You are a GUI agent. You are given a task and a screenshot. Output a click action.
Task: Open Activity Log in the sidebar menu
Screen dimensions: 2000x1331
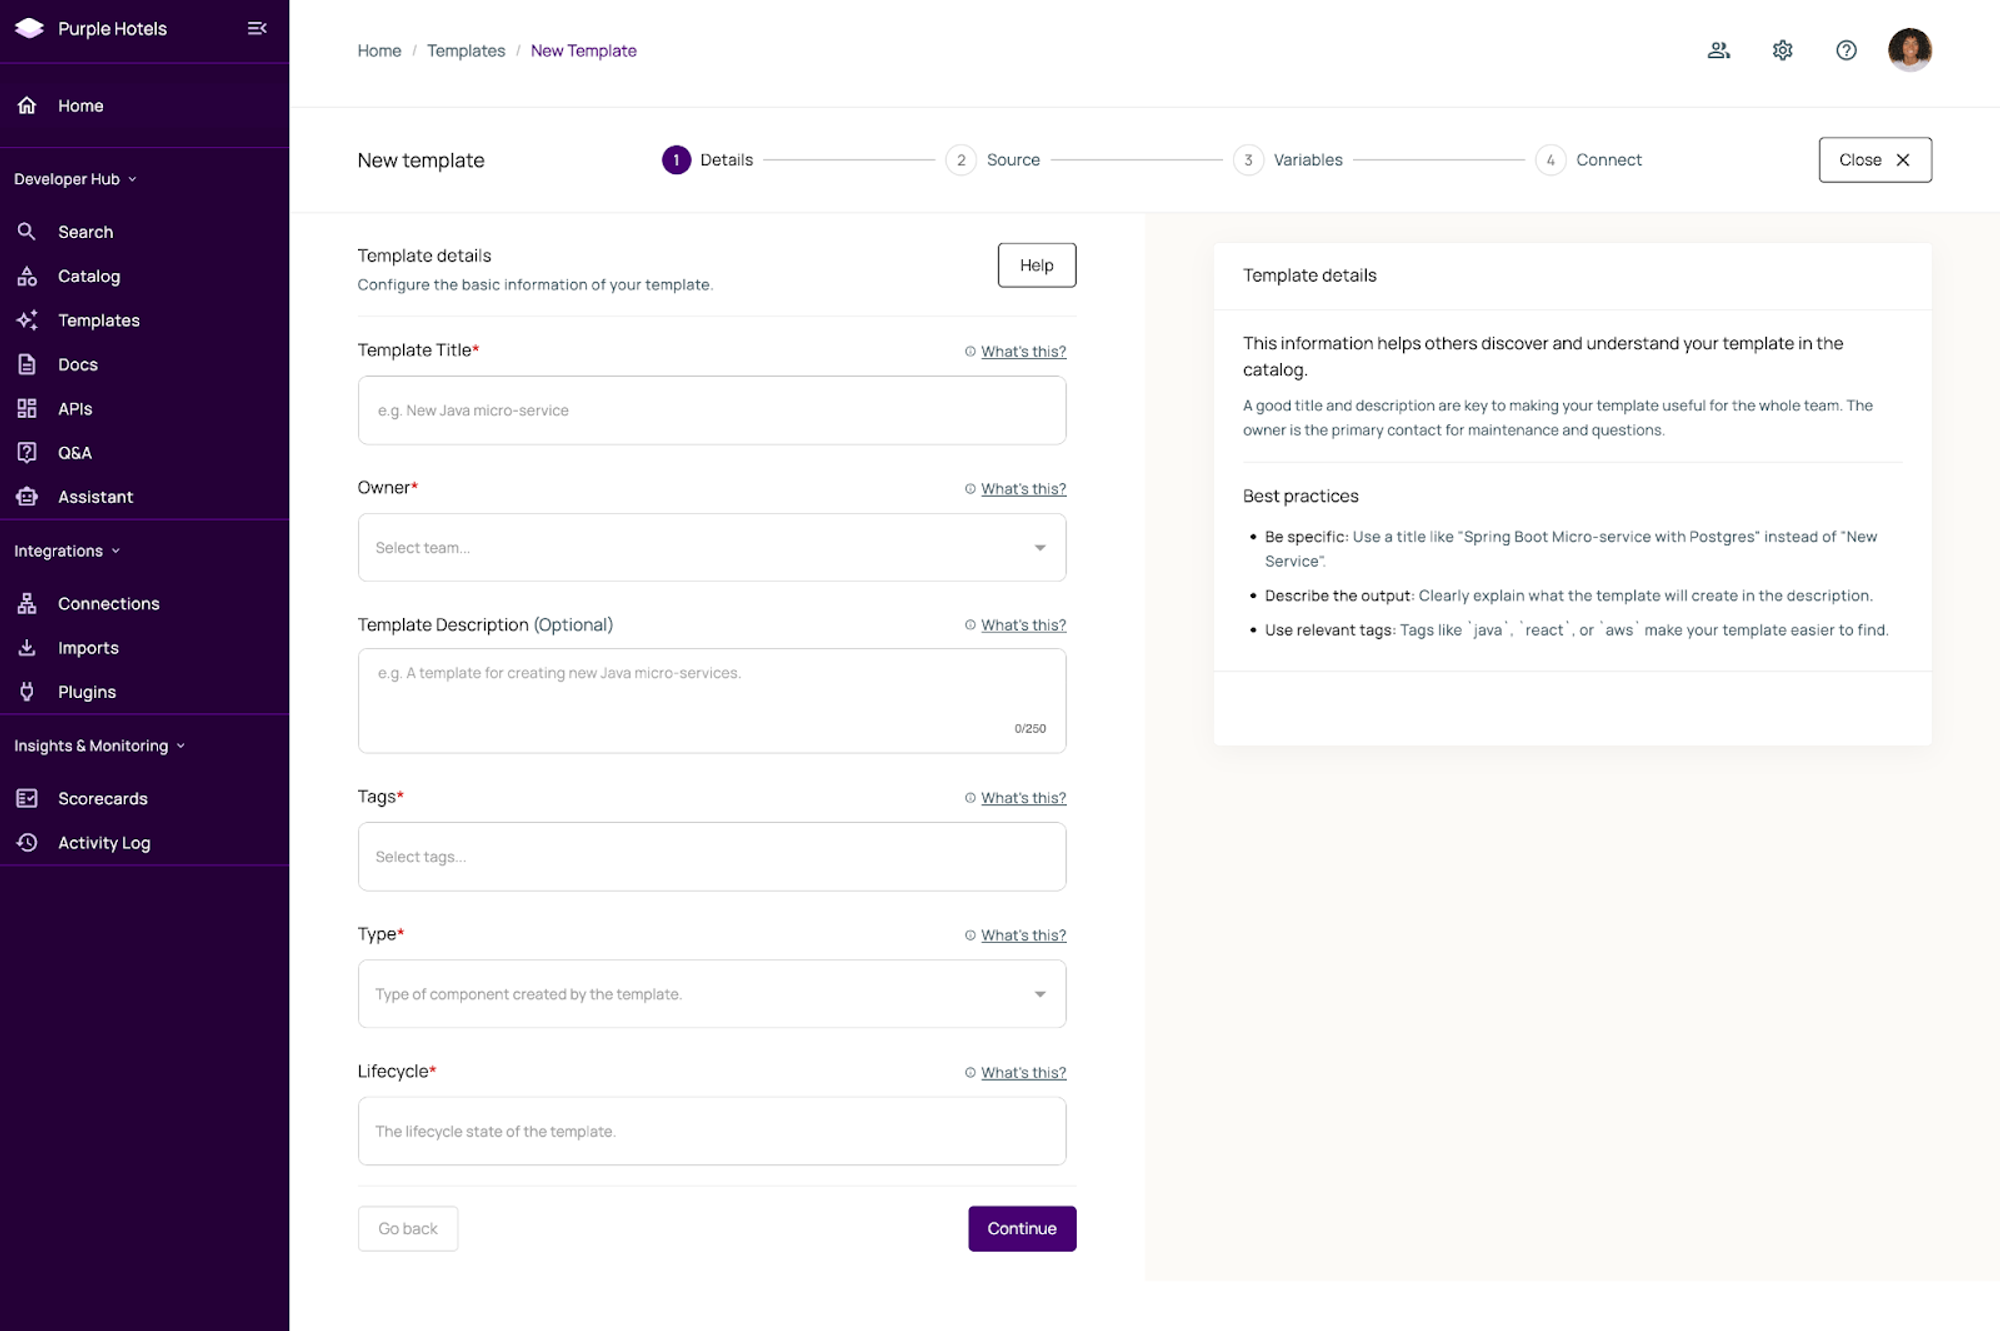pyautogui.click(x=144, y=842)
